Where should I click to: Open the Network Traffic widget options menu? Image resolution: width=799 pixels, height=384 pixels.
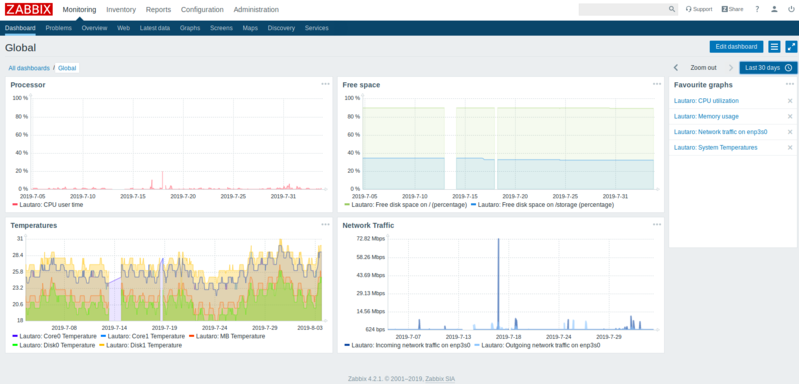point(657,224)
